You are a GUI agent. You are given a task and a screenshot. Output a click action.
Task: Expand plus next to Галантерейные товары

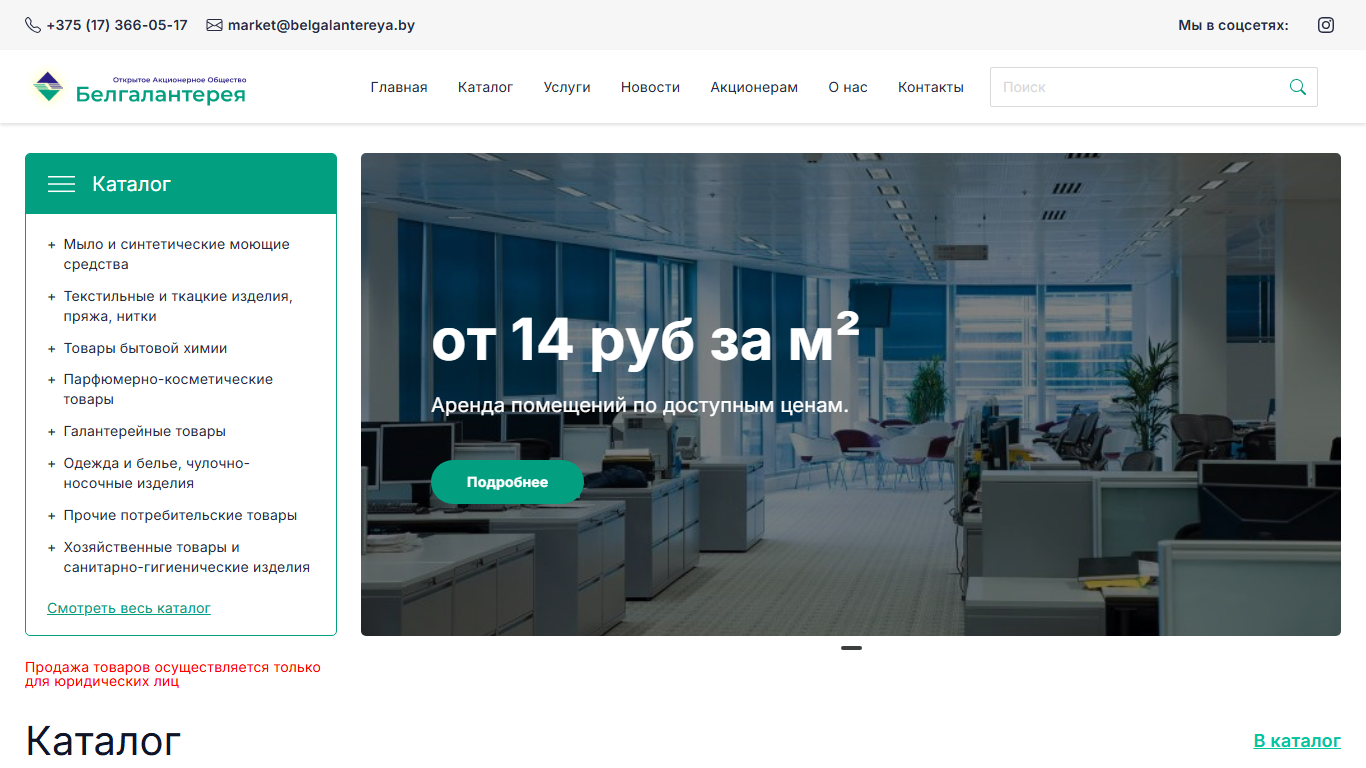(x=52, y=432)
